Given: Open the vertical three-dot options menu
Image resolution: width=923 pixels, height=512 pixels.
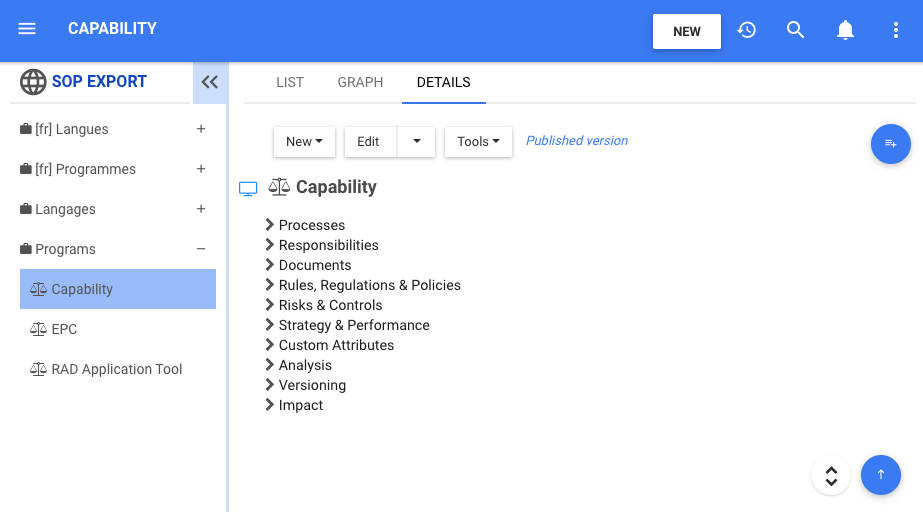Looking at the screenshot, I should point(896,30).
